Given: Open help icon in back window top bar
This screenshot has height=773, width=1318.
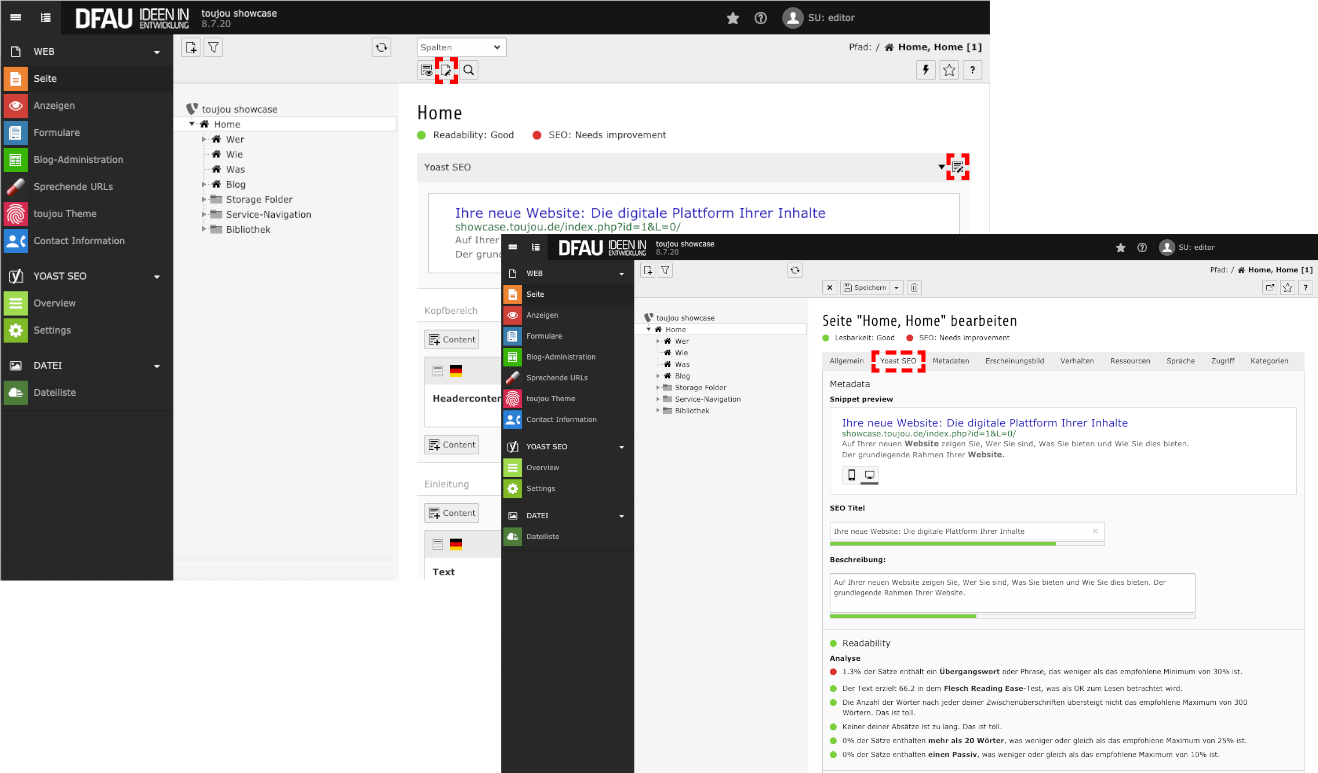Looking at the screenshot, I should pyautogui.click(x=760, y=18).
